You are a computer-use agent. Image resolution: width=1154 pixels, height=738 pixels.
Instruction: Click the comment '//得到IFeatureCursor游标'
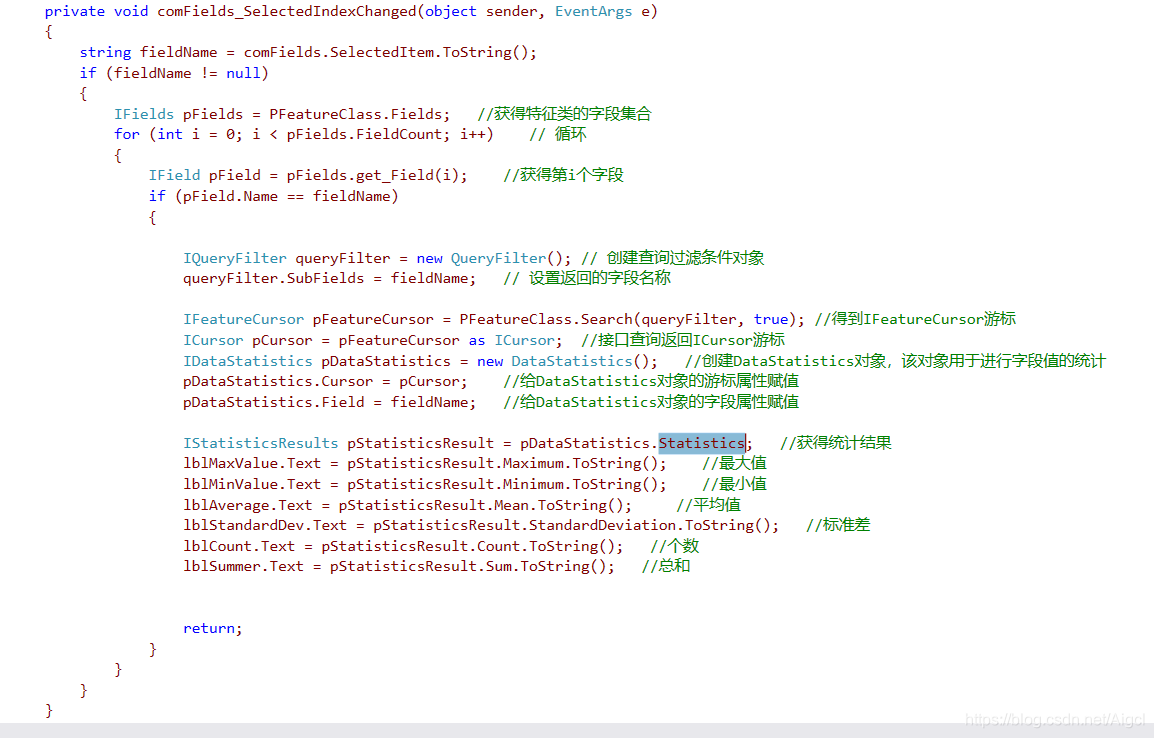[x=916, y=319]
